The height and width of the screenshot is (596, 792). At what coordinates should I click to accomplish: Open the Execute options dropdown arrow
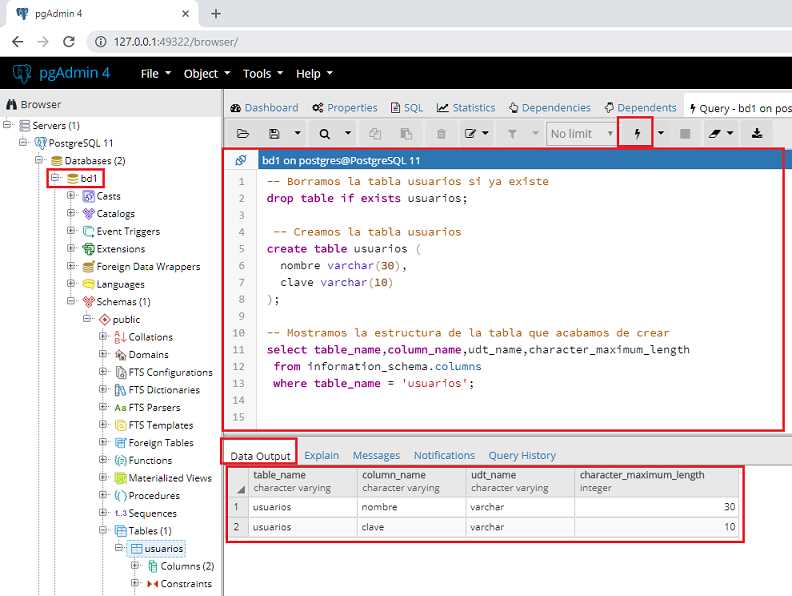(661, 133)
